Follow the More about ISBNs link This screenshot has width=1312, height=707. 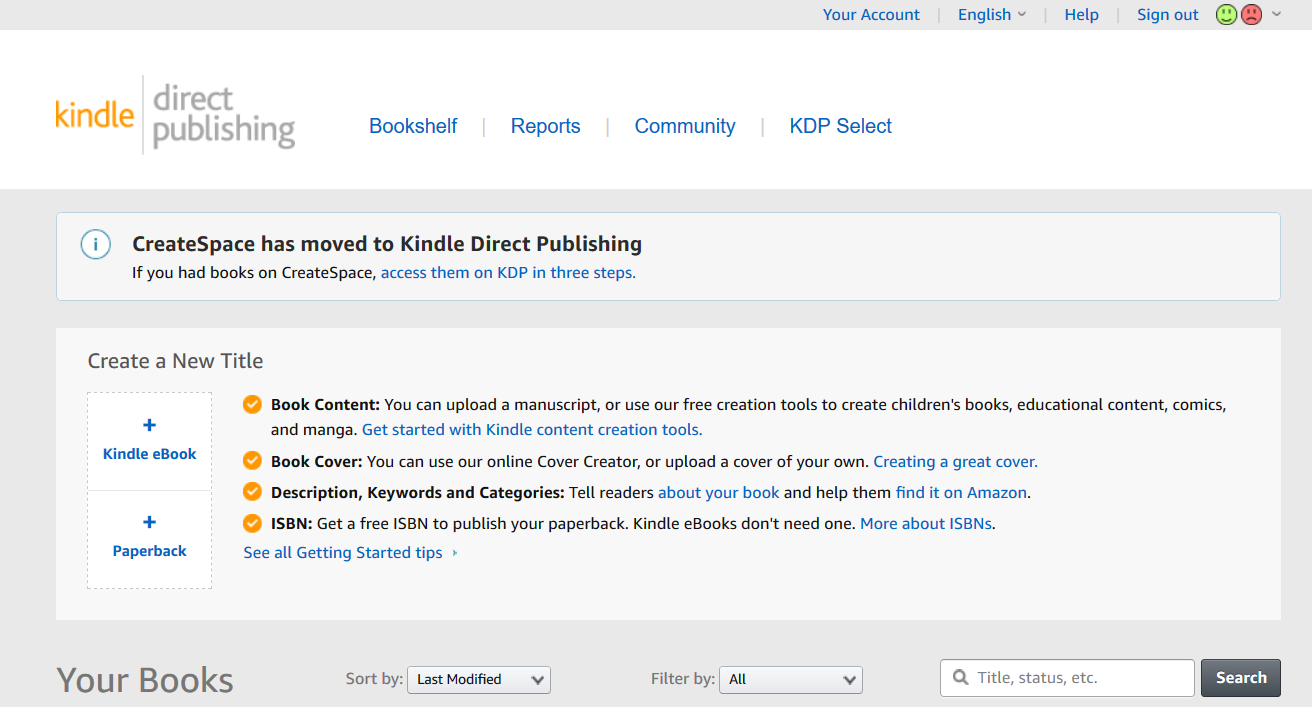[x=926, y=523]
